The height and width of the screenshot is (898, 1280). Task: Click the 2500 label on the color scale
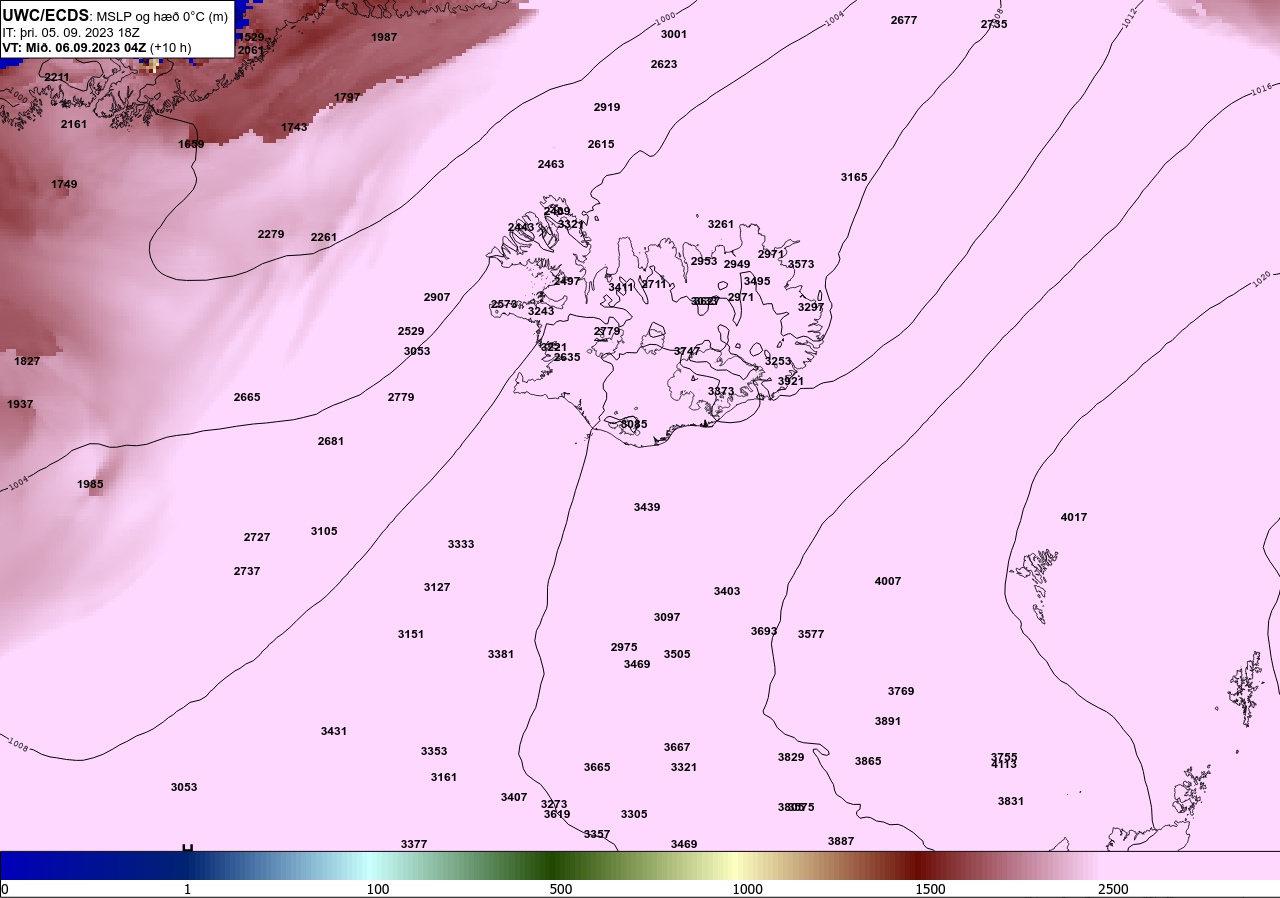[1113, 889]
